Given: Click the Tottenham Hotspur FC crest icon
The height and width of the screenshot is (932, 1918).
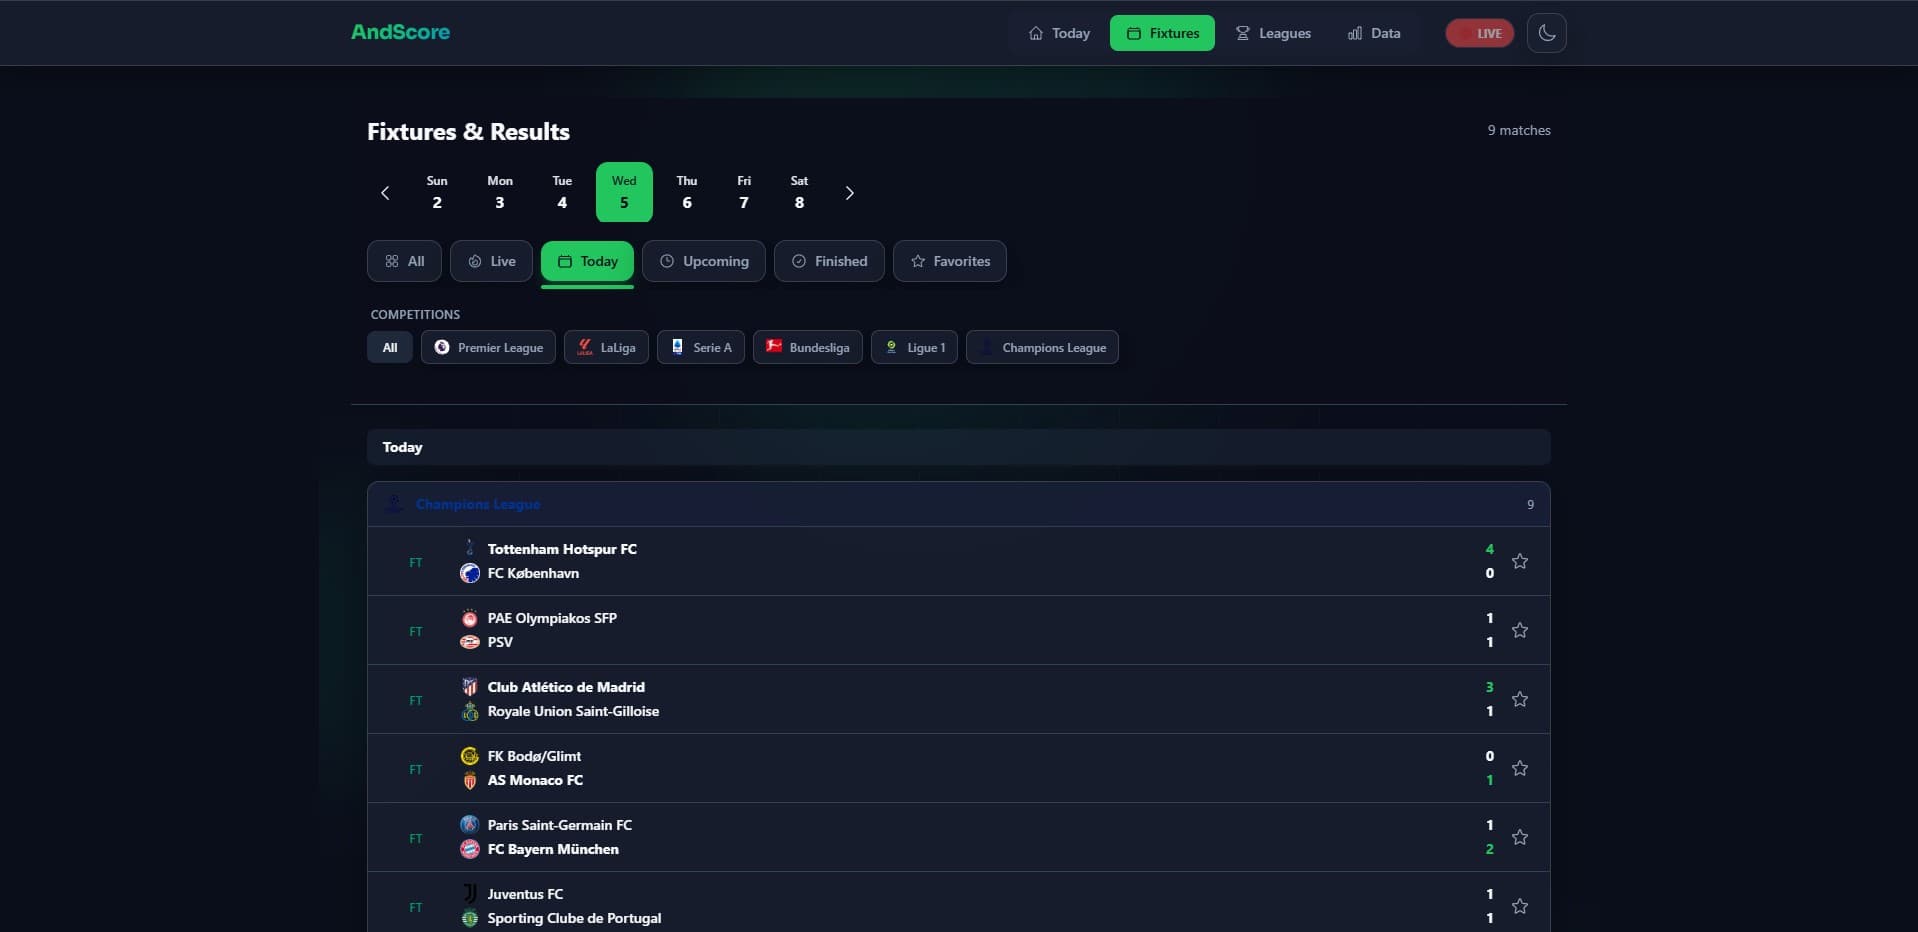Looking at the screenshot, I should (x=469, y=548).
